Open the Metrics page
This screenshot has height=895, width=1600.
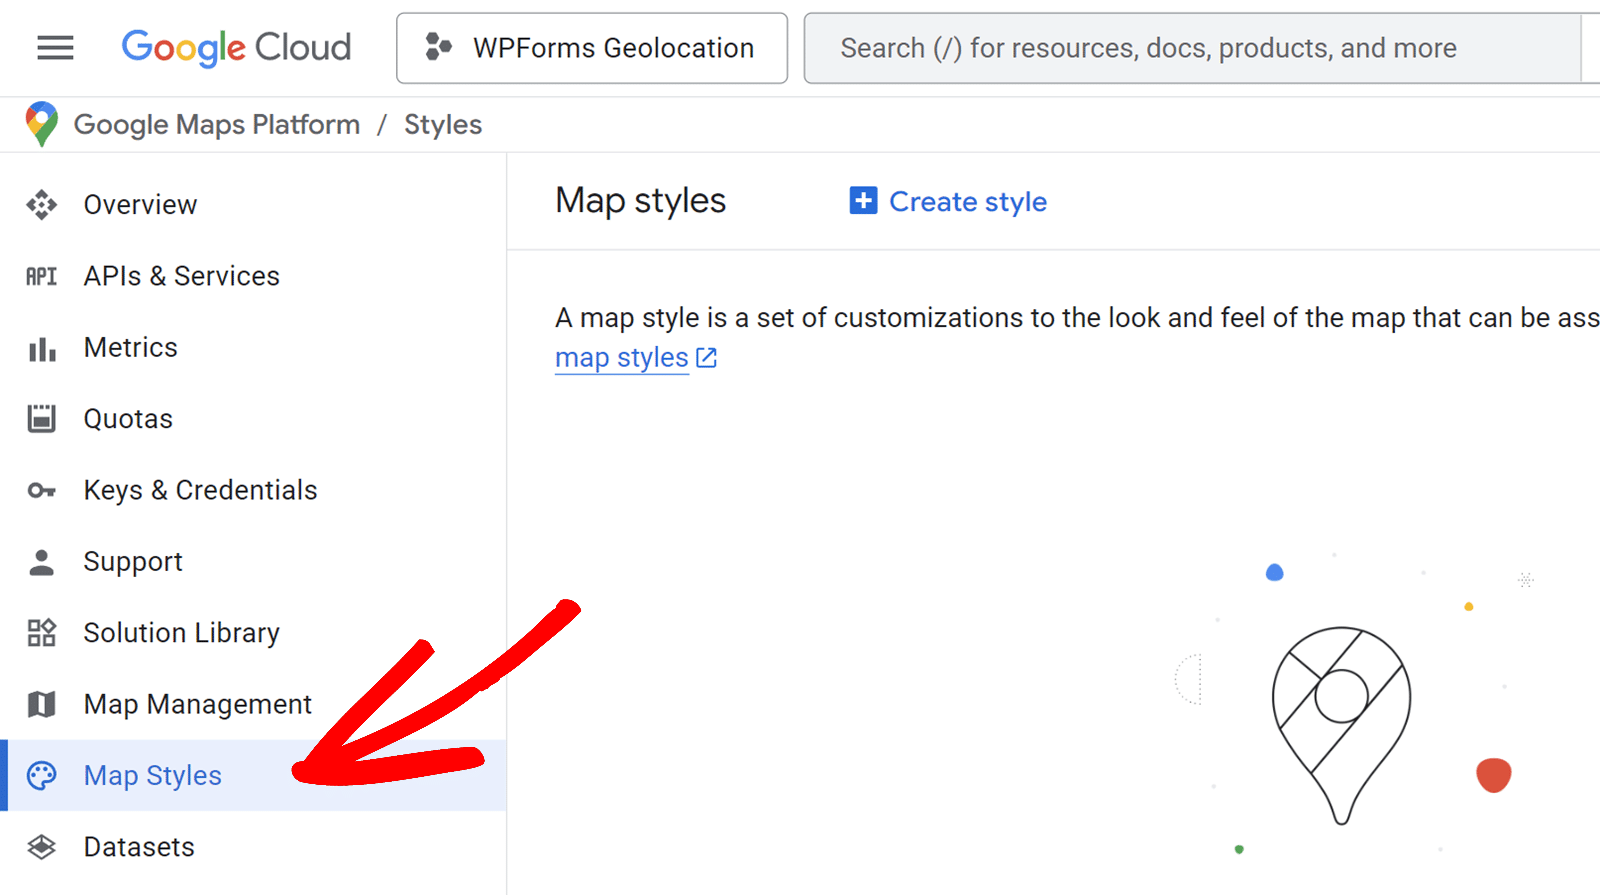[x=253, y=347]
